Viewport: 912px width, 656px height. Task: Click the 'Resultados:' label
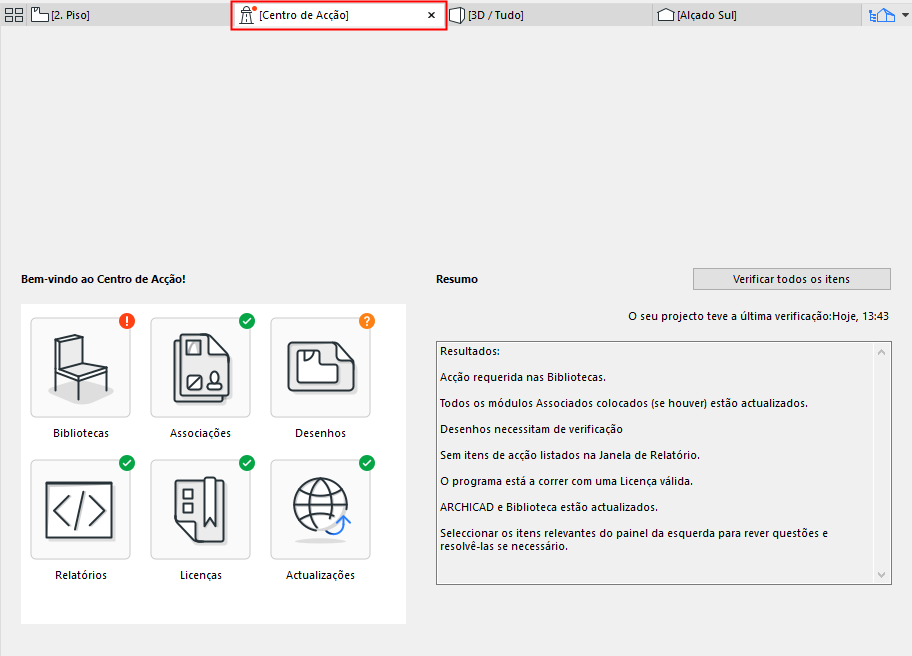pos(470,351)
